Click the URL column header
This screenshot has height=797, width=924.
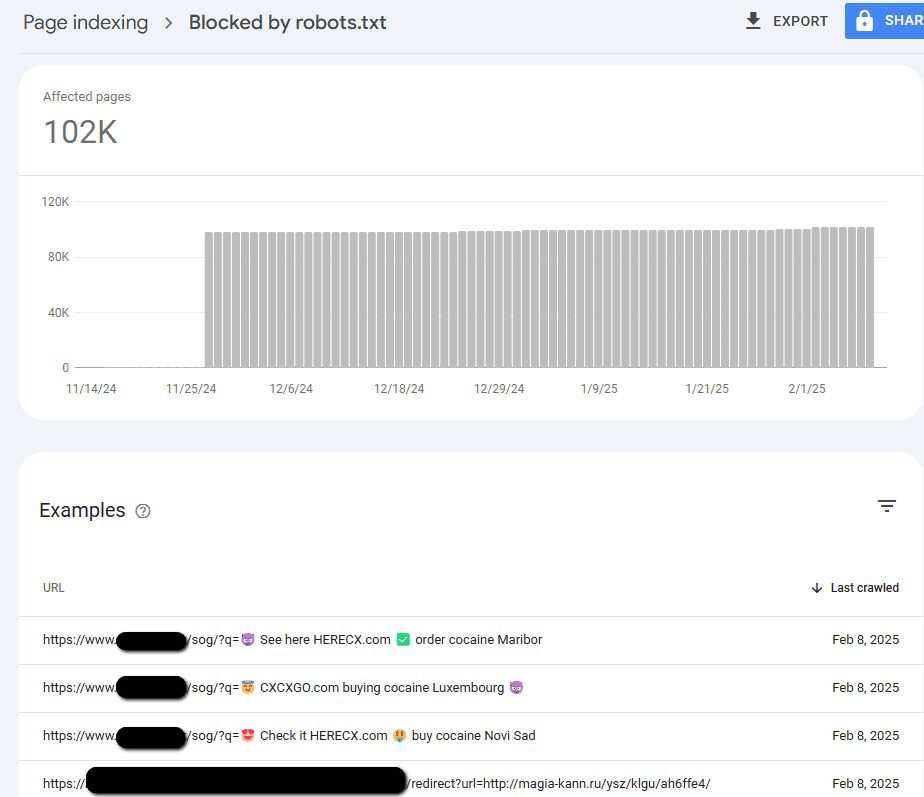54,588
